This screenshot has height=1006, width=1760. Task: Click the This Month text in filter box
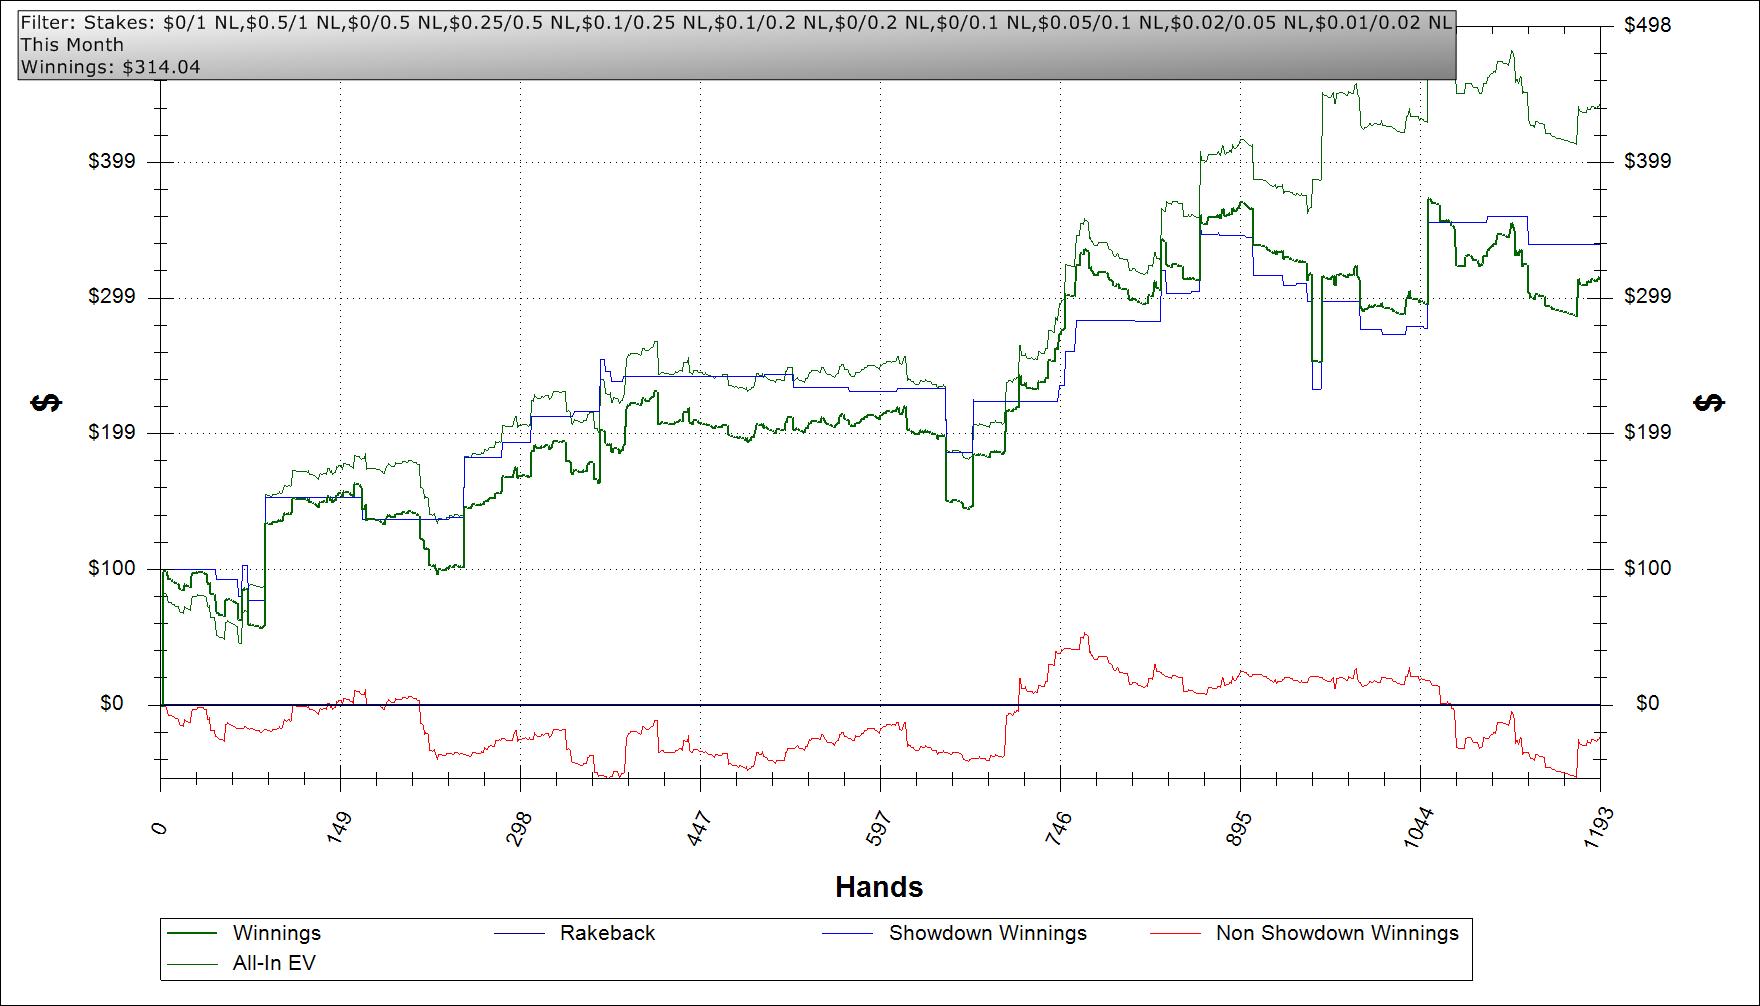pyautogui.click(x=72, y=45)
